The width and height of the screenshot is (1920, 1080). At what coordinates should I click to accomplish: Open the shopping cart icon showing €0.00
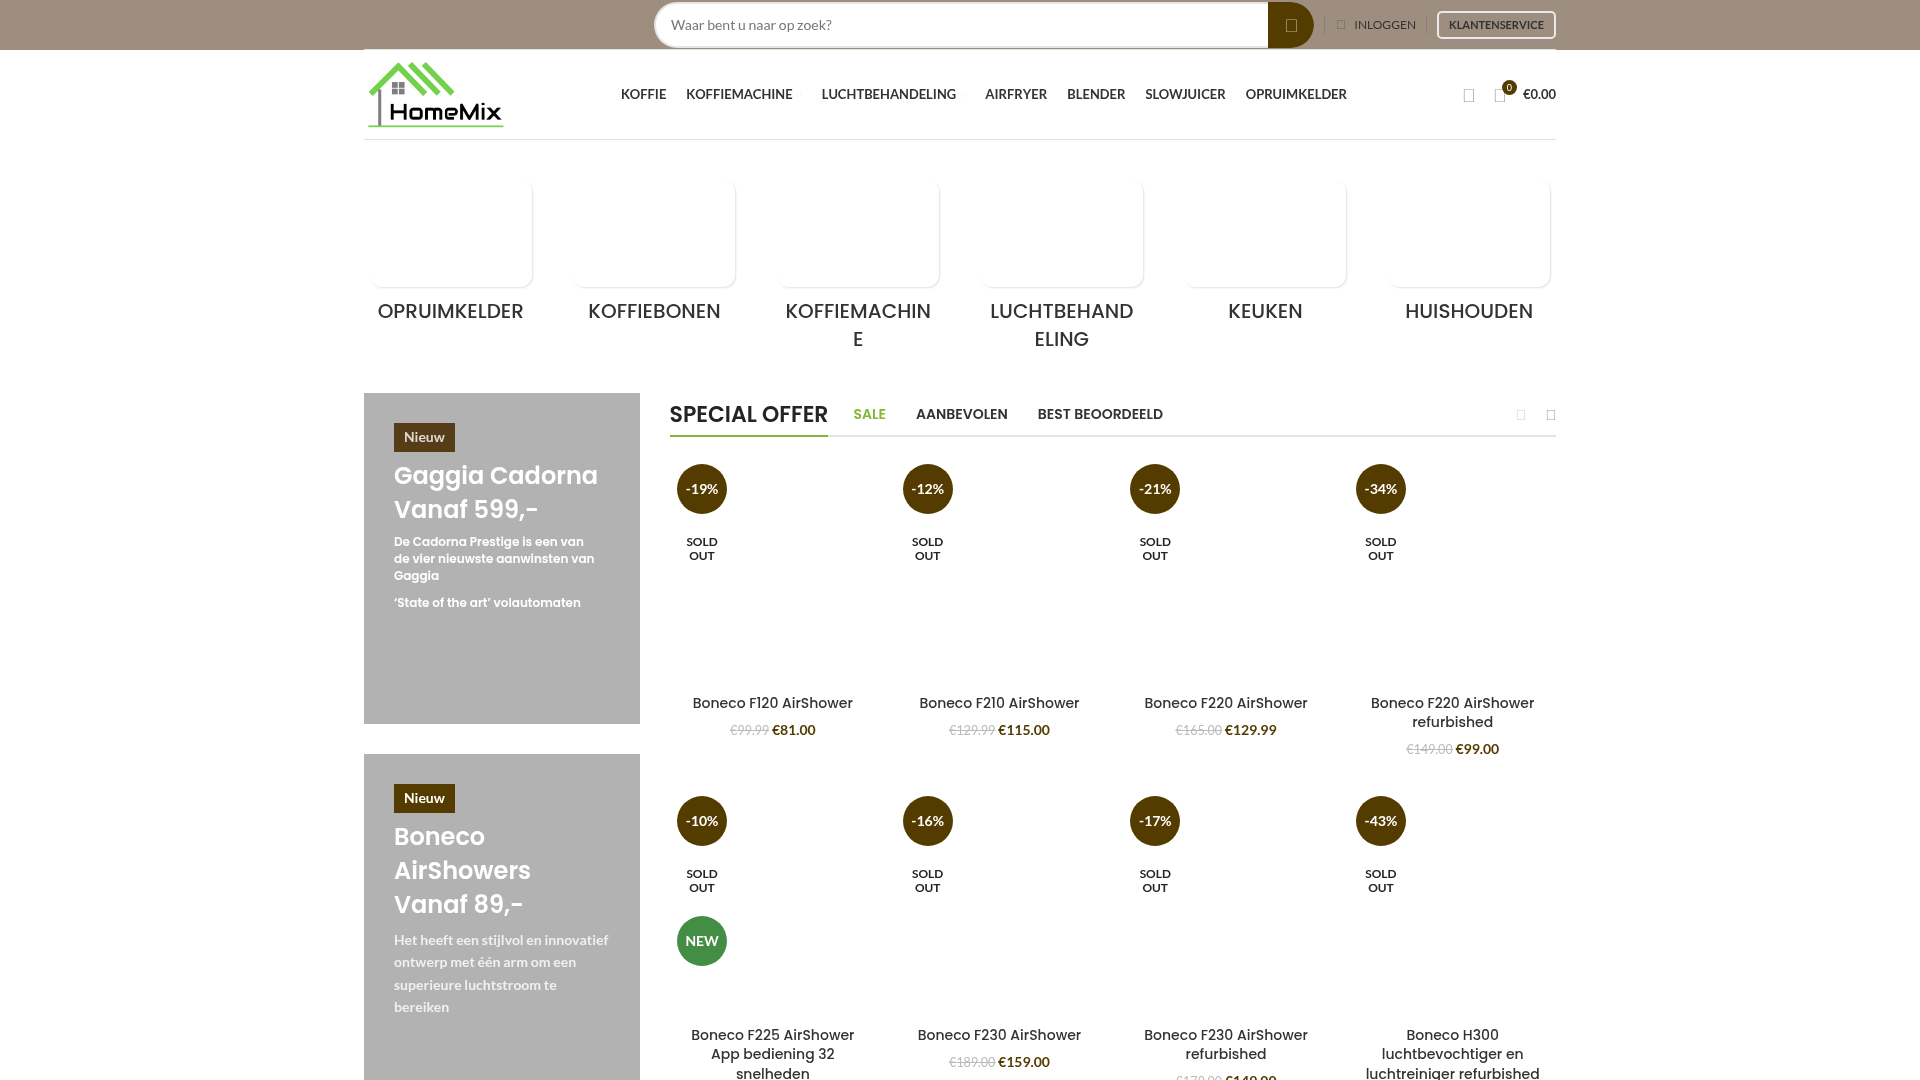(1524, 94)
